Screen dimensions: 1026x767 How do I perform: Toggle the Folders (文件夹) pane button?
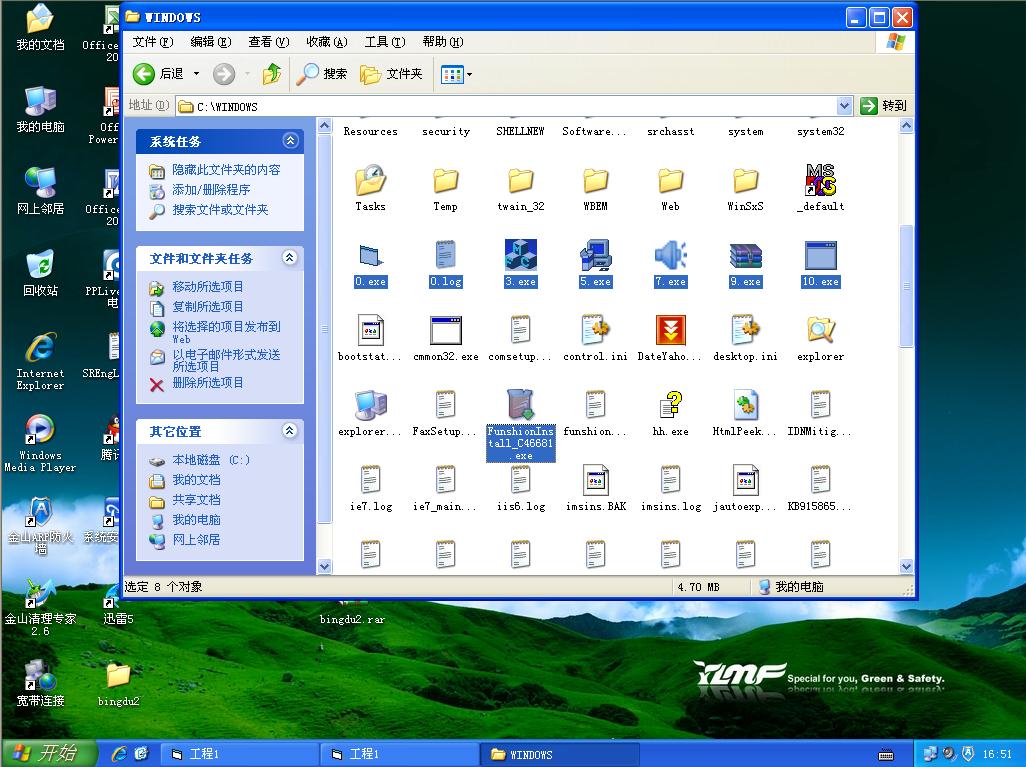tap(391, 74)
